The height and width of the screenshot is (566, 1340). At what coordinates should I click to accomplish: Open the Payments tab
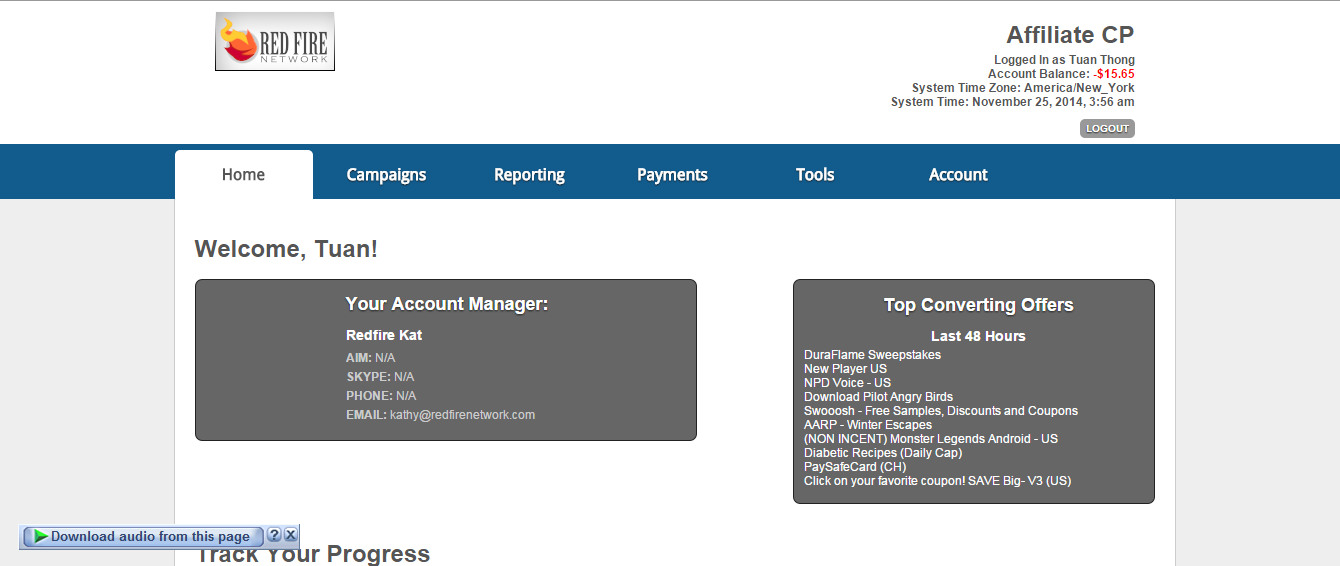point(672,174)
